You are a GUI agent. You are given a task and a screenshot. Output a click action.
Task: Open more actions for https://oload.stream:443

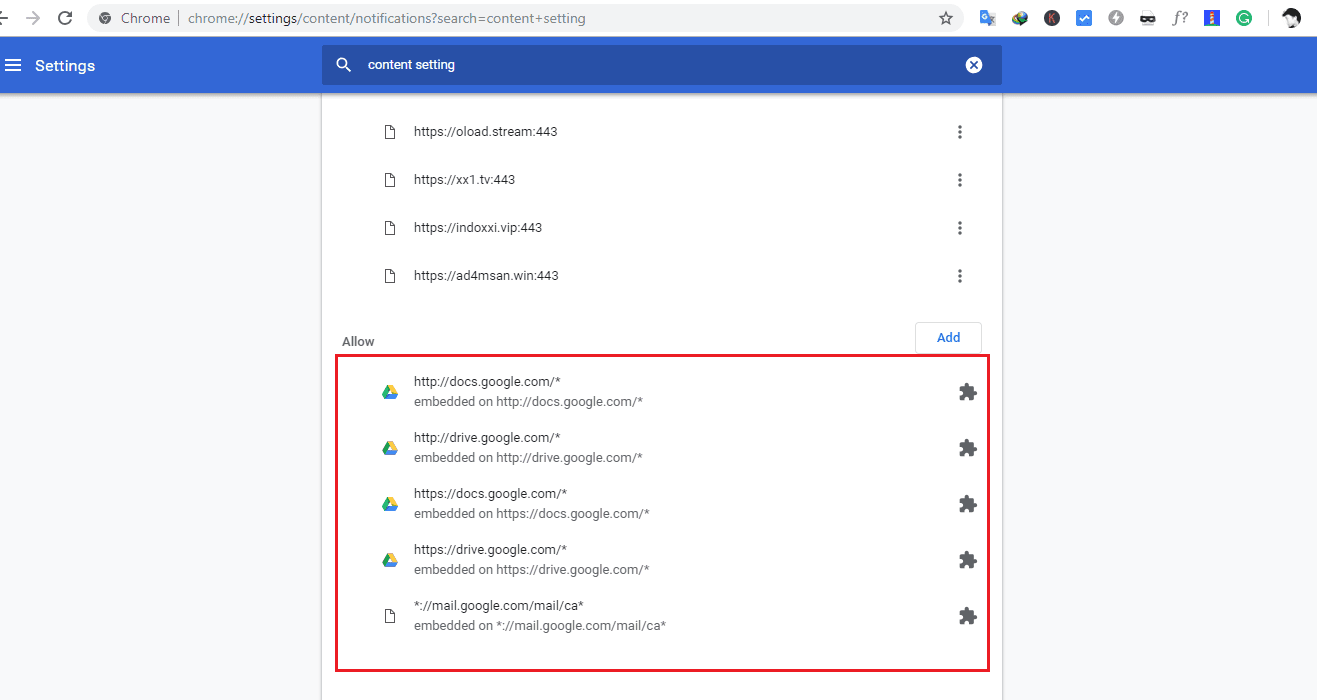tap(960, 132)
